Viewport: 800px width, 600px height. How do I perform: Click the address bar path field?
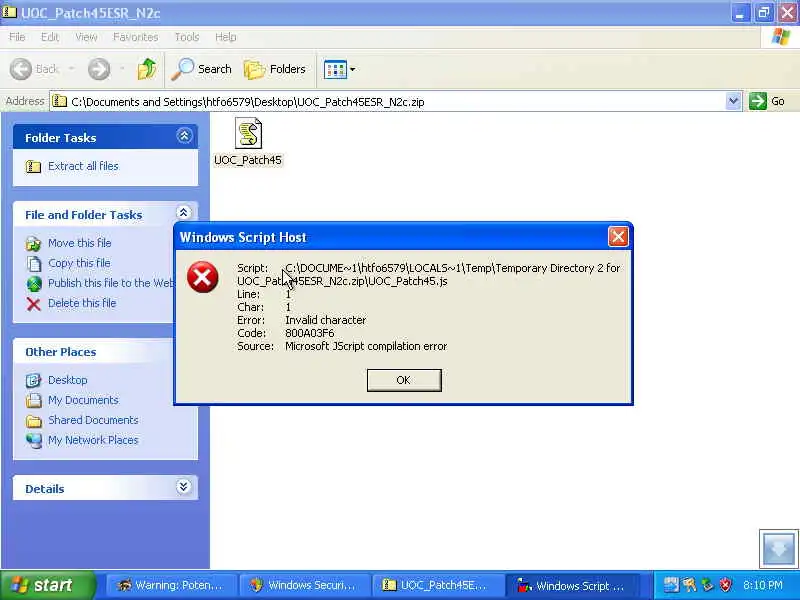pos(395,102)
